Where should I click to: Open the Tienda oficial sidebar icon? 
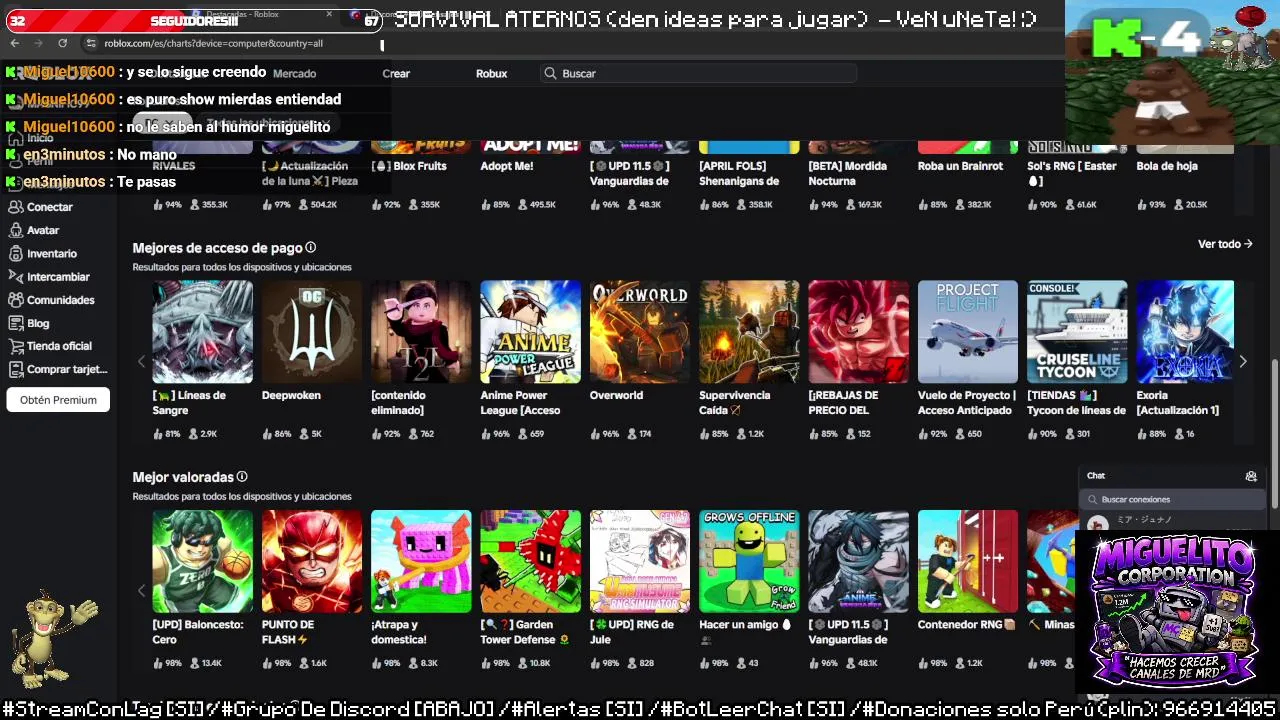click(x=15, y=346)
